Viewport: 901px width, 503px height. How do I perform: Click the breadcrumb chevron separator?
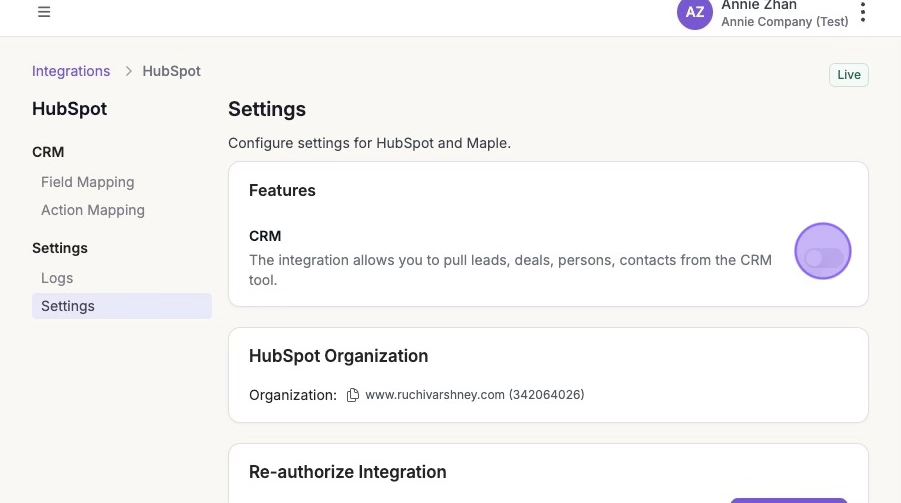128,71
